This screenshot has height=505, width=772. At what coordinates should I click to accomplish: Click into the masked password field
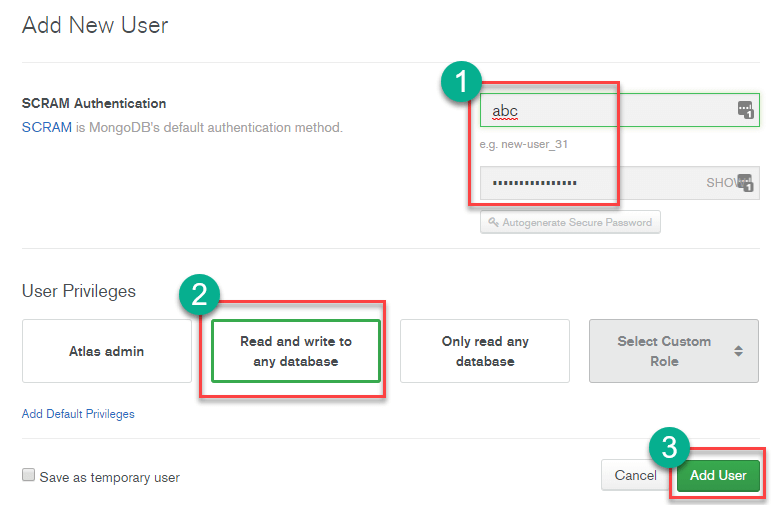point(590,183)
